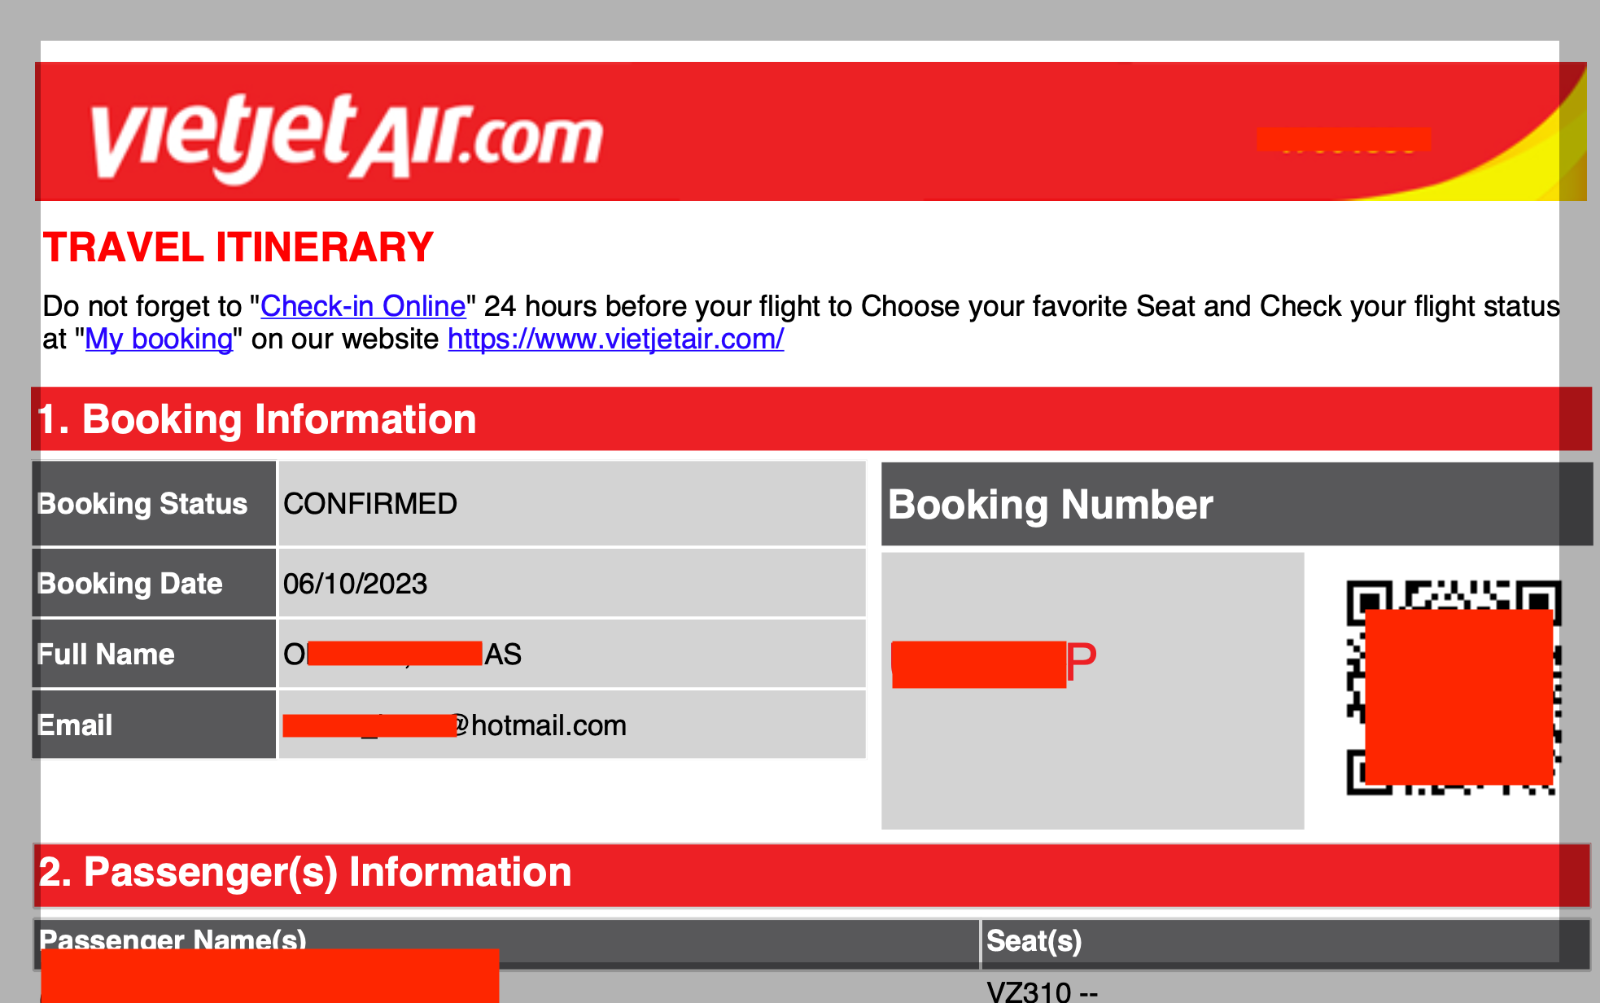Click the Passenger(s) Information section header
Image resolution: width=1600 pixels, height=1003 pixels.
[811, 873]
